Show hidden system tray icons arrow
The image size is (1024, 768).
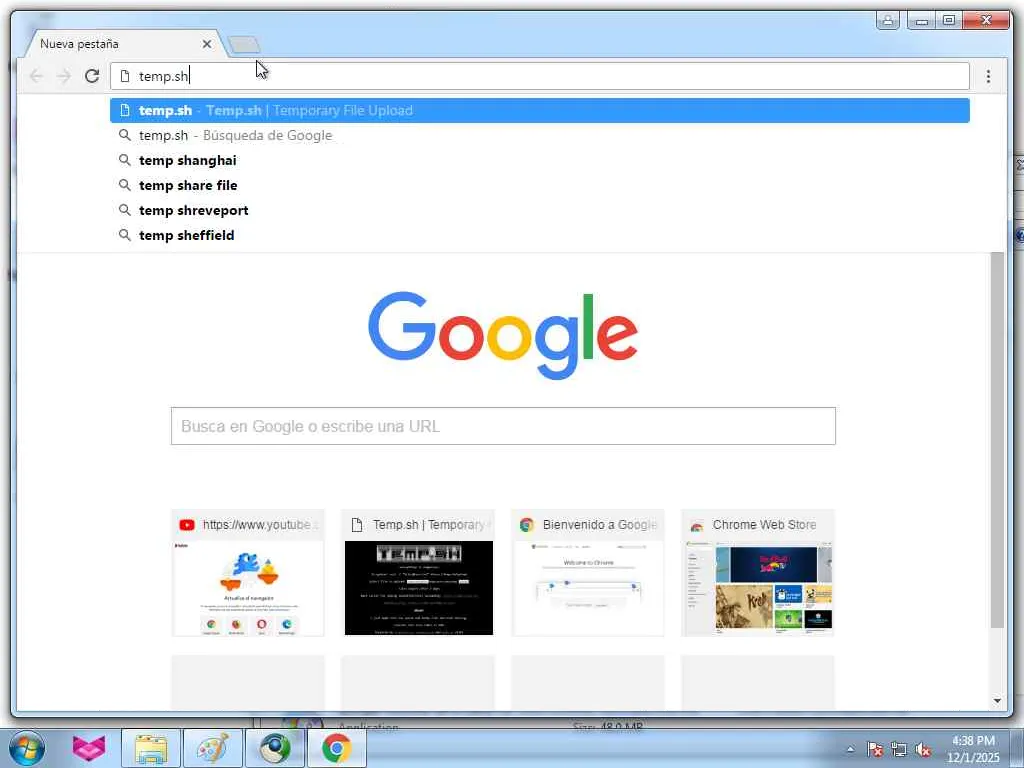point(850,749)
